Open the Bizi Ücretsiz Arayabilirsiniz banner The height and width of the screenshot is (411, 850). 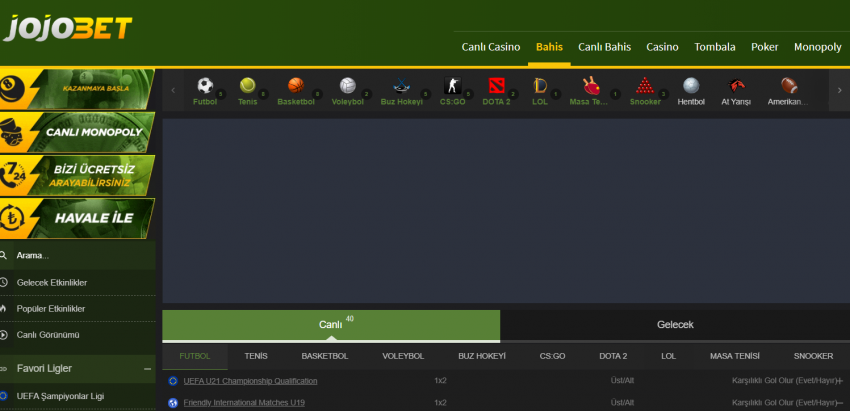(76, 176)
